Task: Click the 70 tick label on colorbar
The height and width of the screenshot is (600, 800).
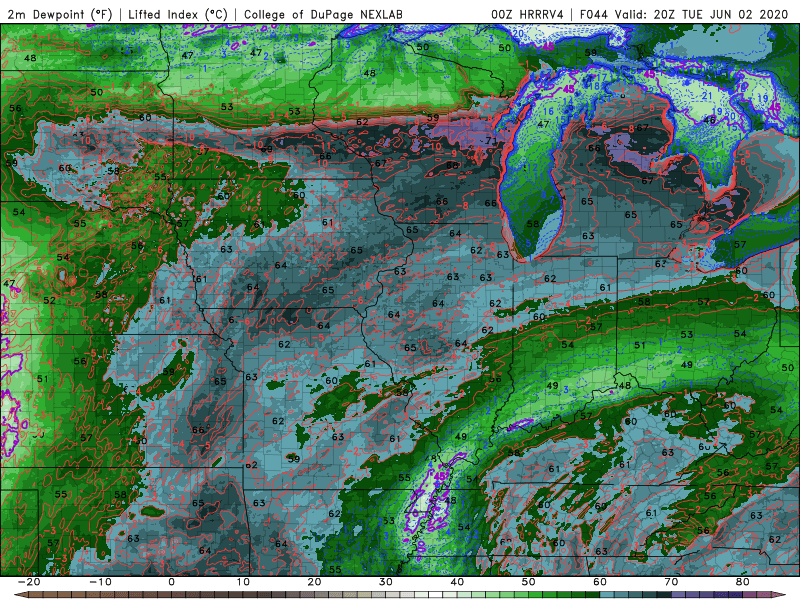Action: point(671,582)
